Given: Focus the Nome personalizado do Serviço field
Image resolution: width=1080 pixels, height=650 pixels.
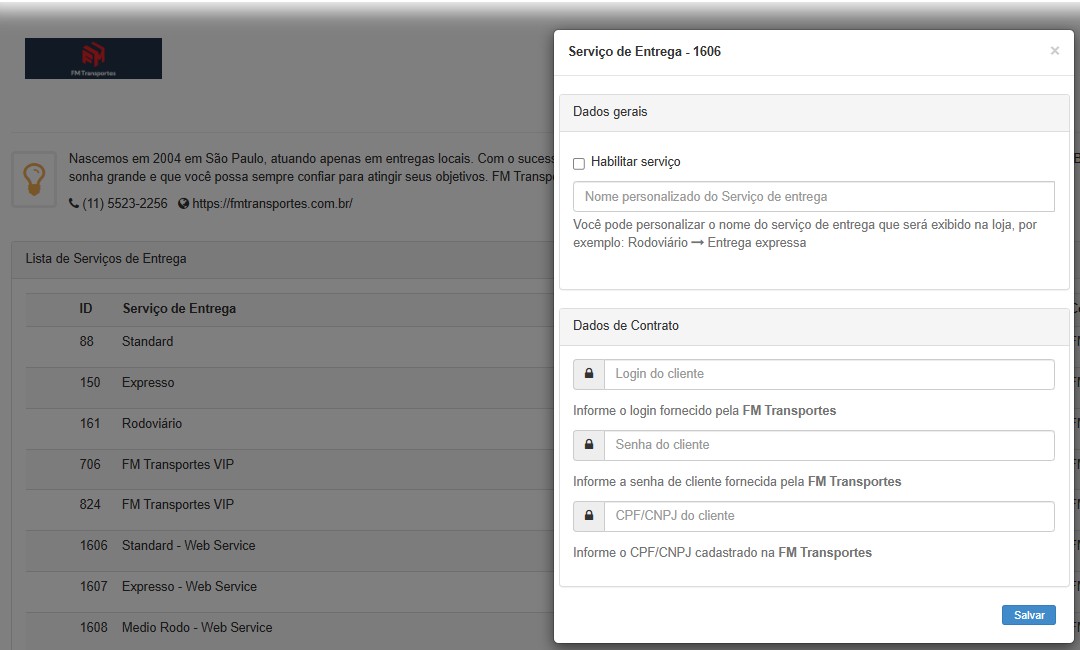Looking at the screenshot, I should point(813,197).
